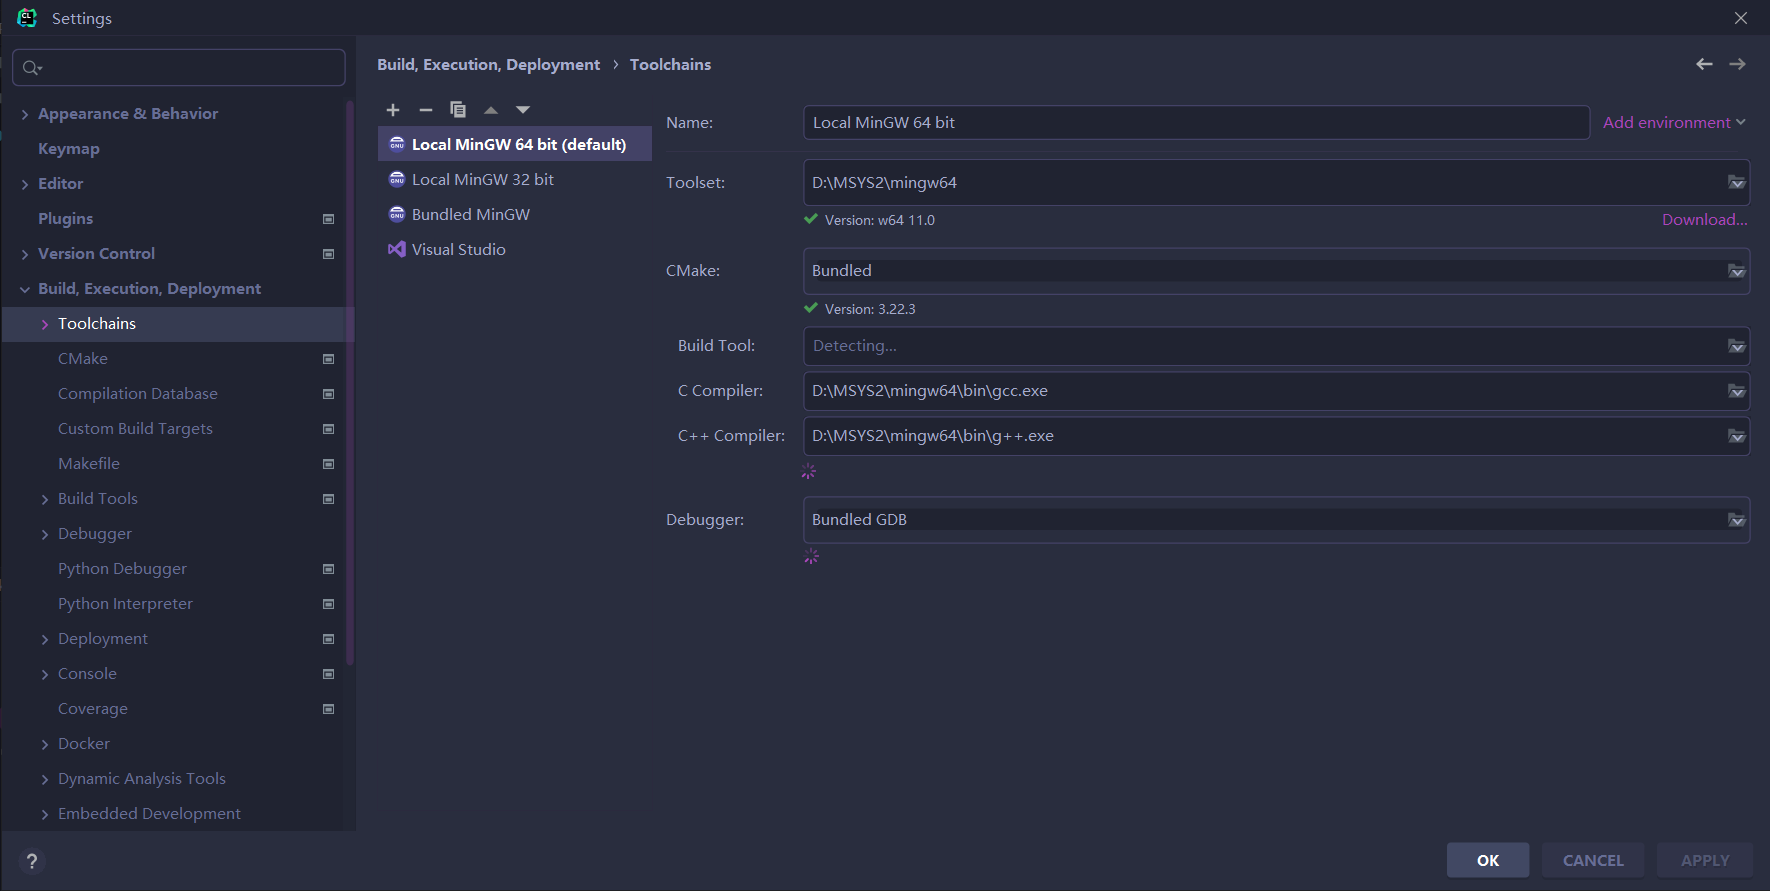Browse for the Toolset folder
The width and height of the screenshot is (1770, 891).
pos(1737,183)
